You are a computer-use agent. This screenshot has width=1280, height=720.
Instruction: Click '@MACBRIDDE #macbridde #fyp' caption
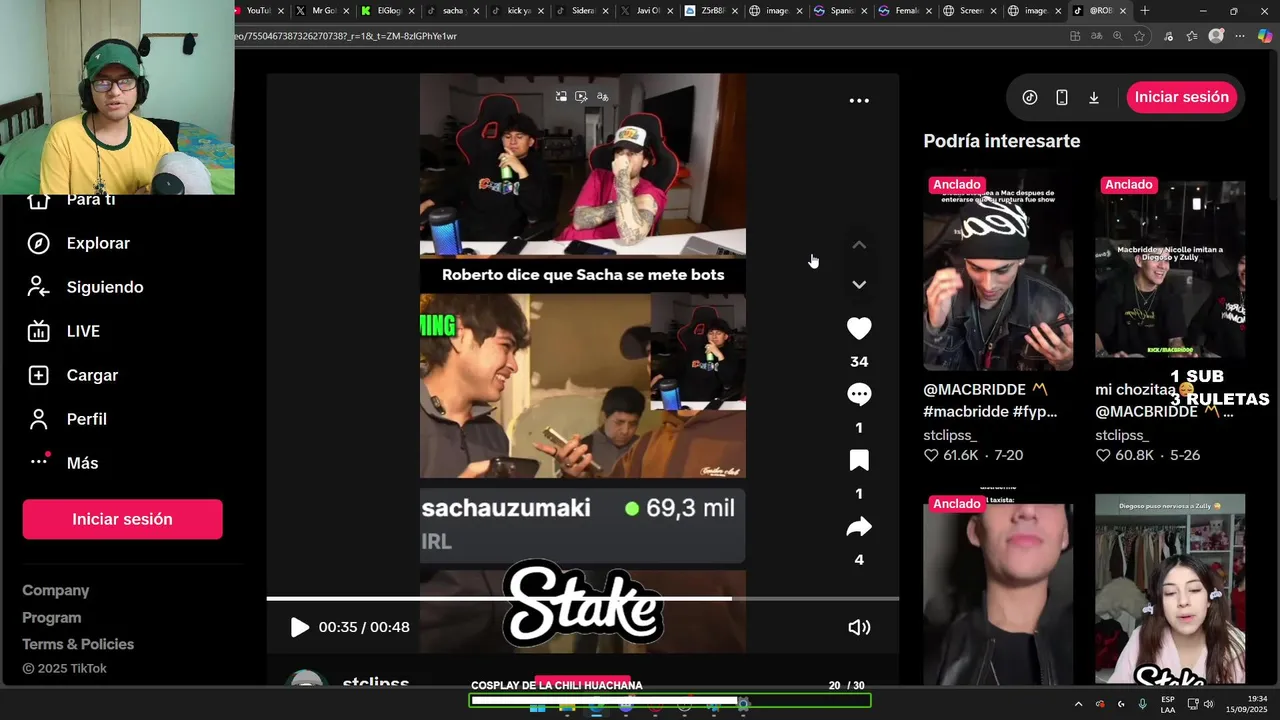pos(990,400)
